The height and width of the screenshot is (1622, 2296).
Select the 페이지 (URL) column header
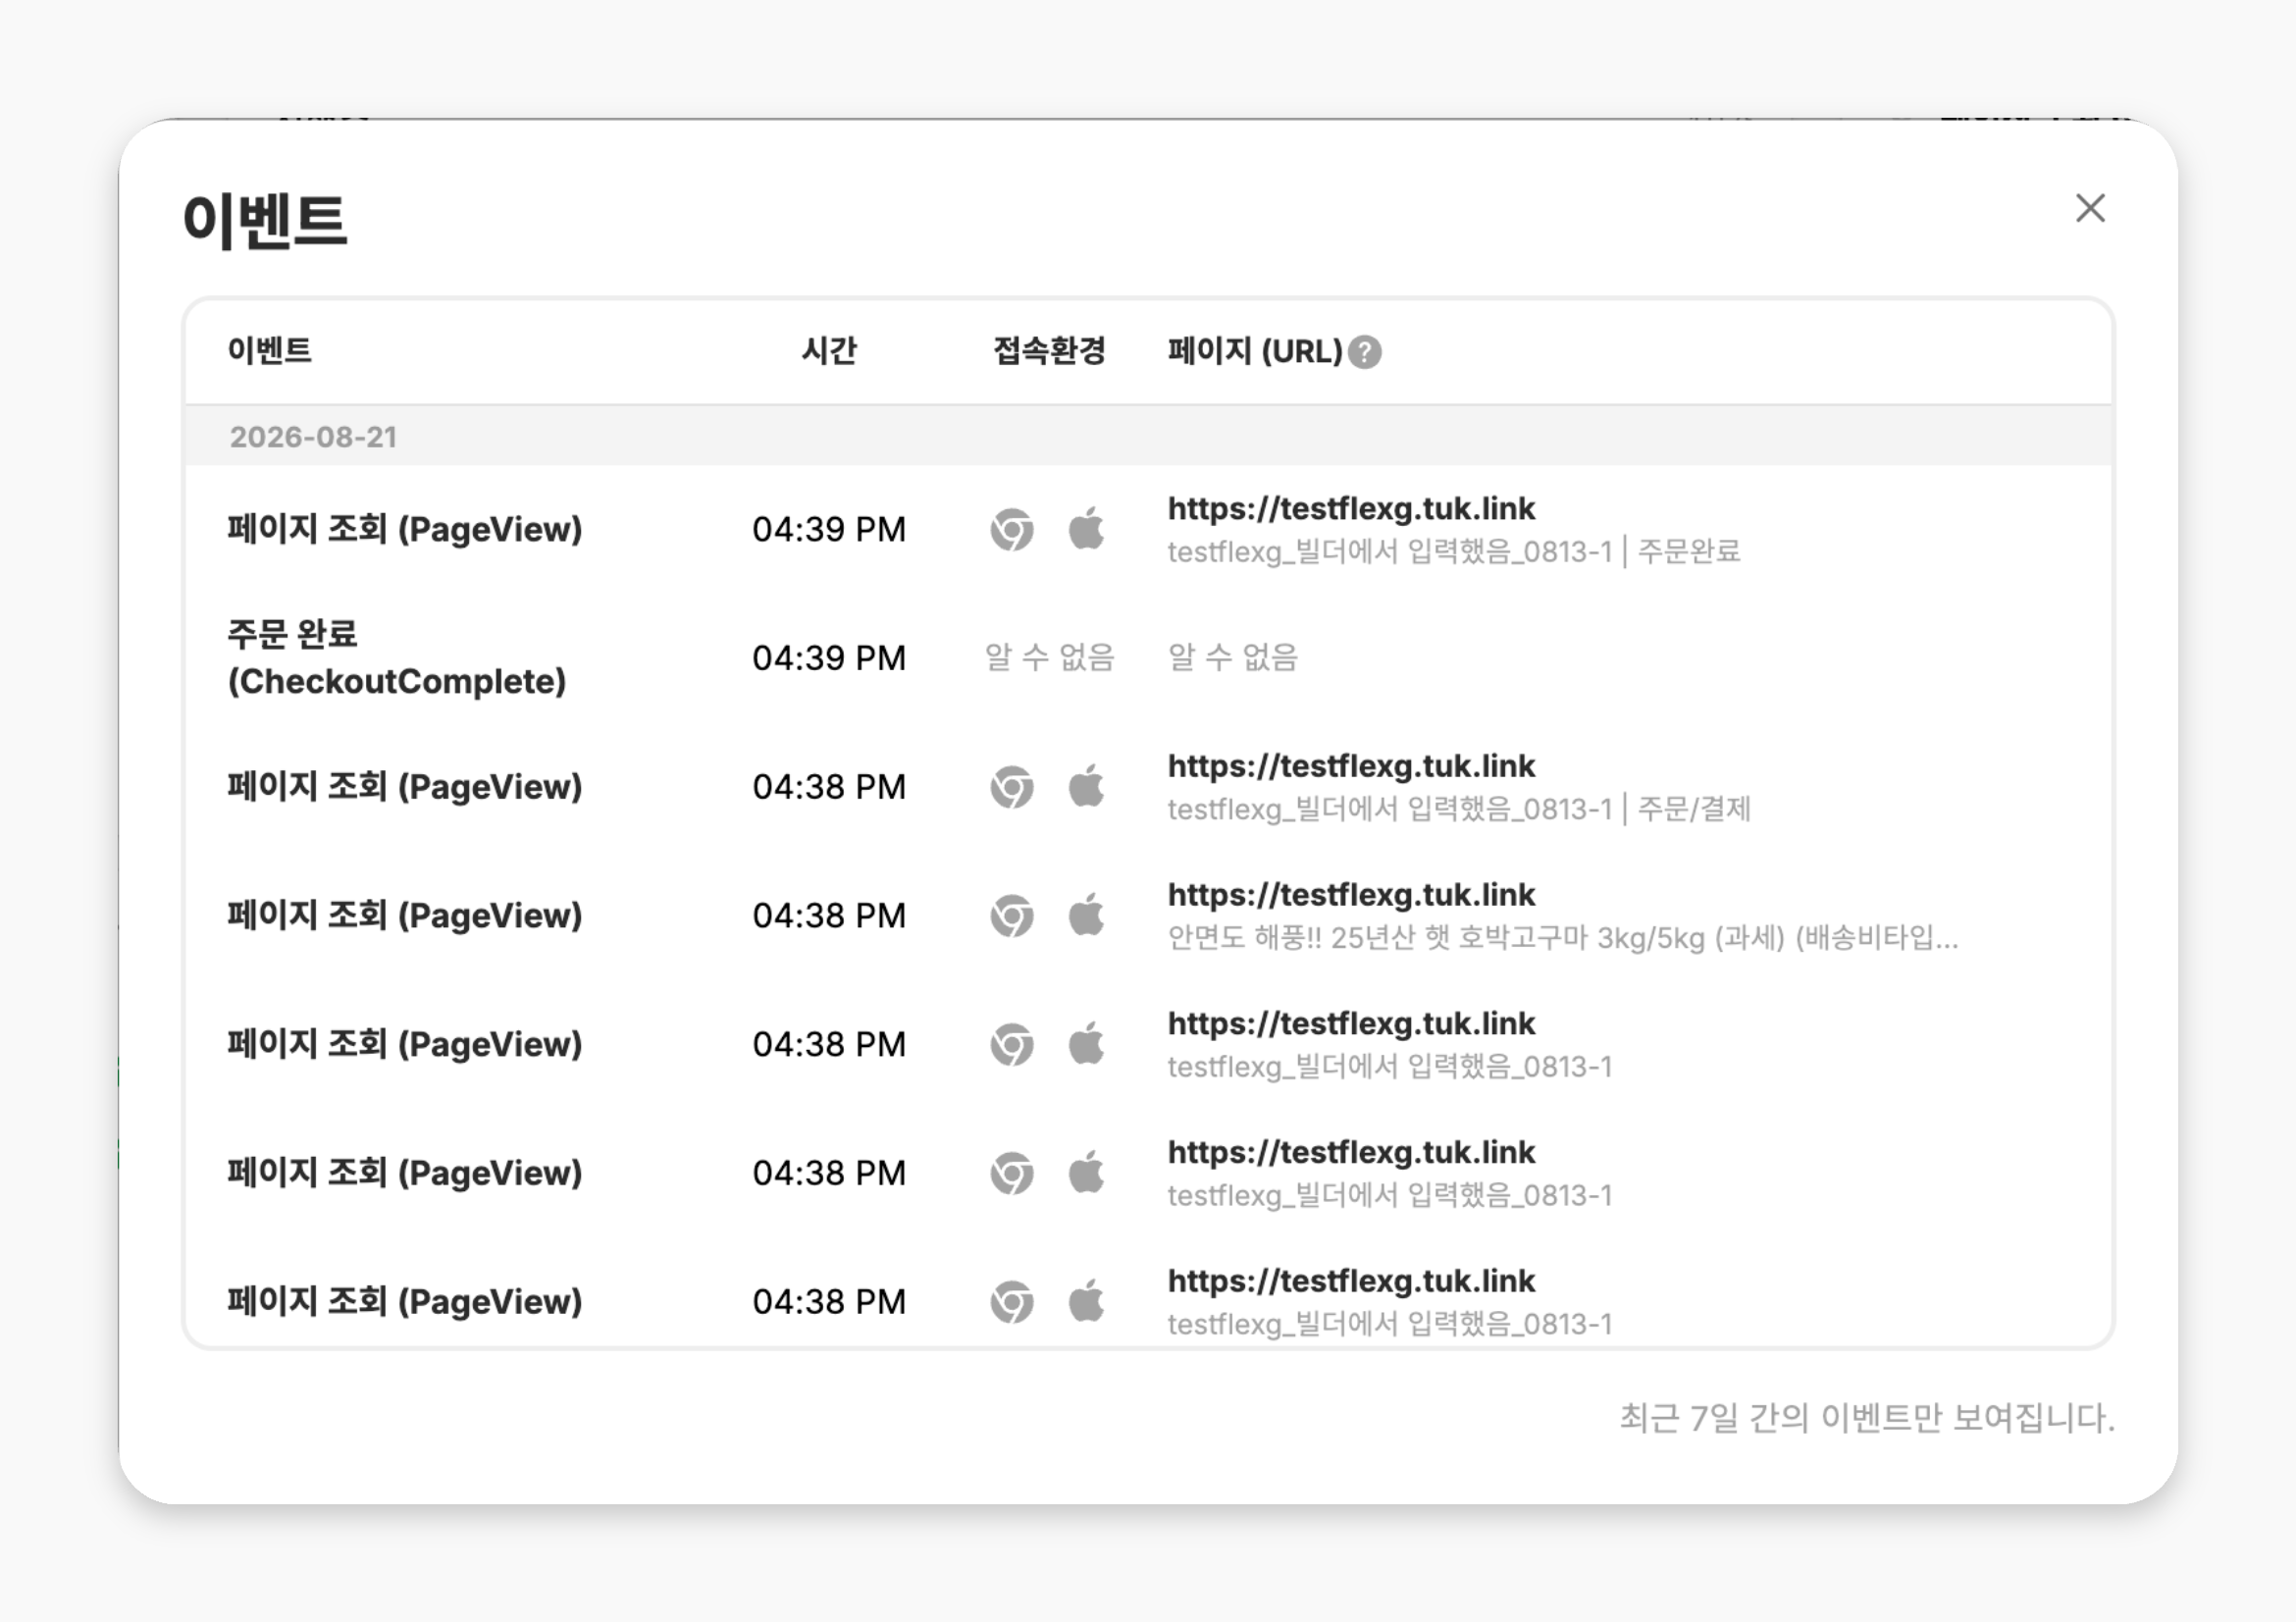1255,351
